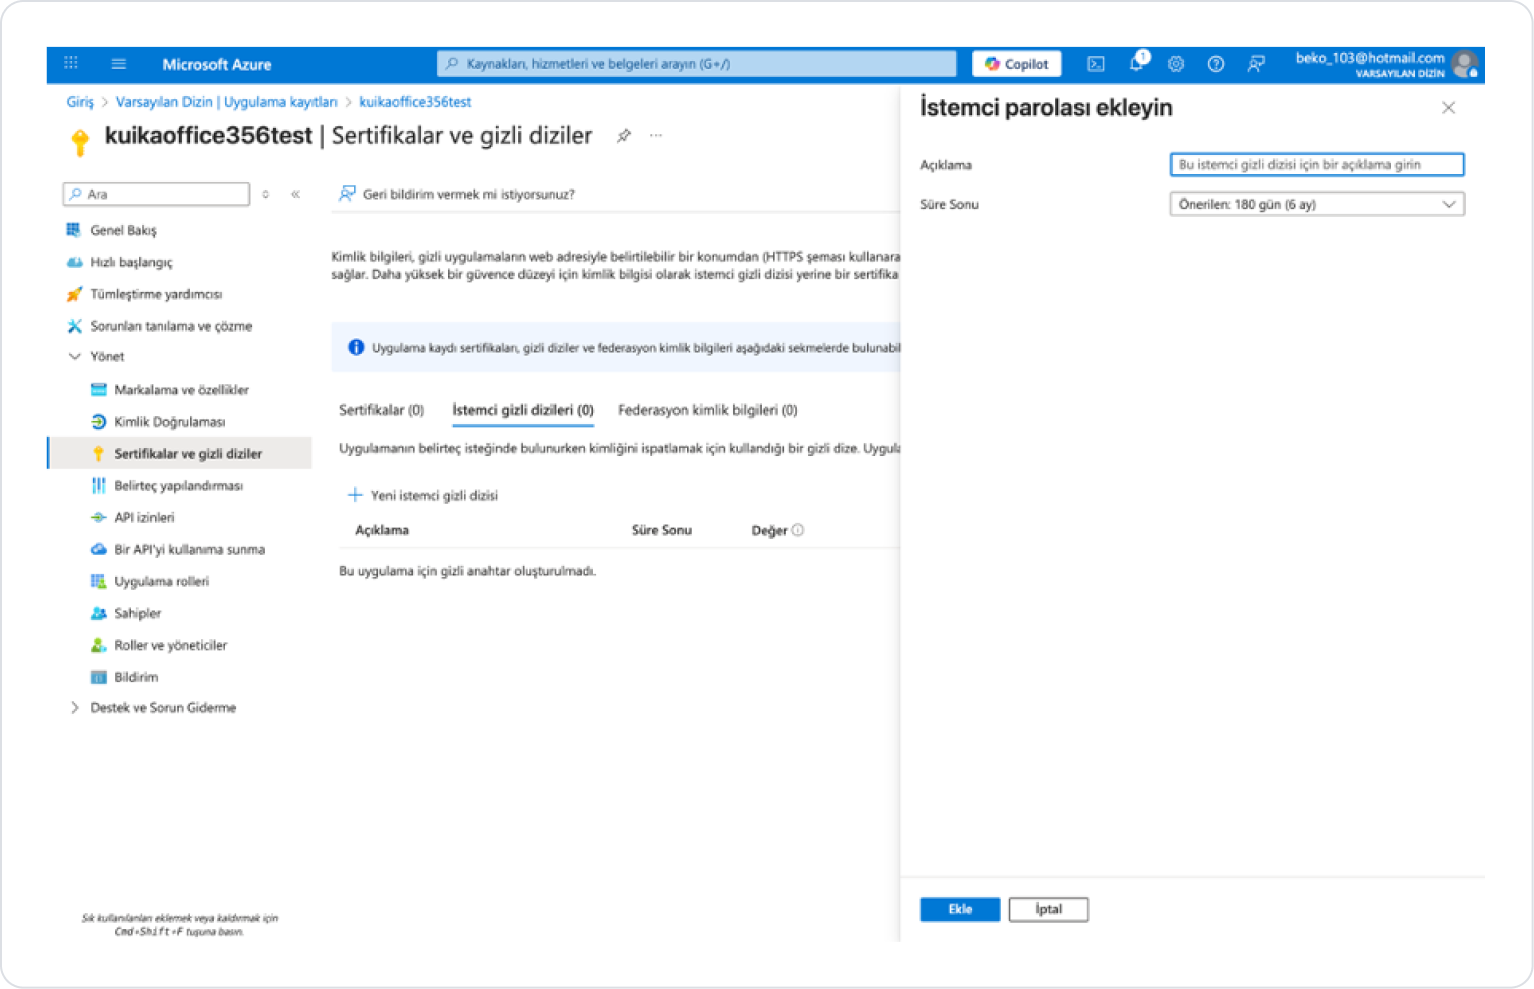Open the more options ellipsis beside the title

[x=656, y=135]
